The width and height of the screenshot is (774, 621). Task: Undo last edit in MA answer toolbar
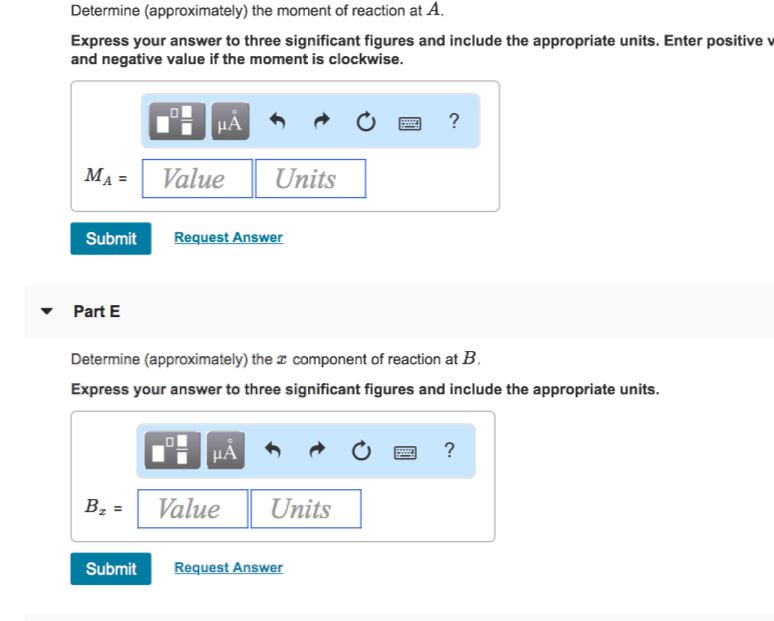pos(279,122)
